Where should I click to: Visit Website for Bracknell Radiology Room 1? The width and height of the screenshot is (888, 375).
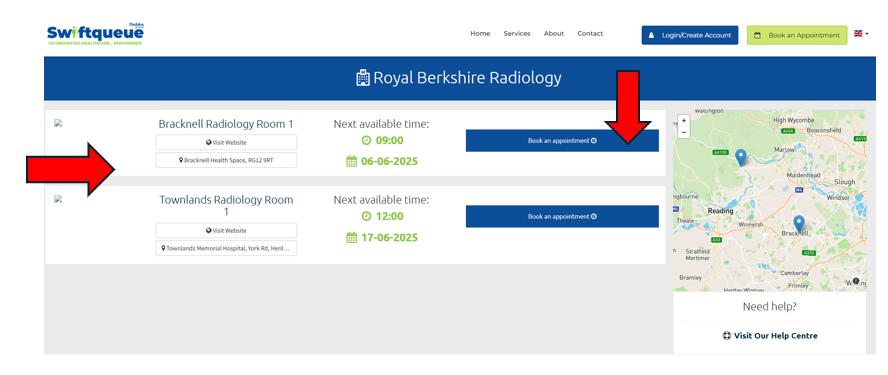226,142
